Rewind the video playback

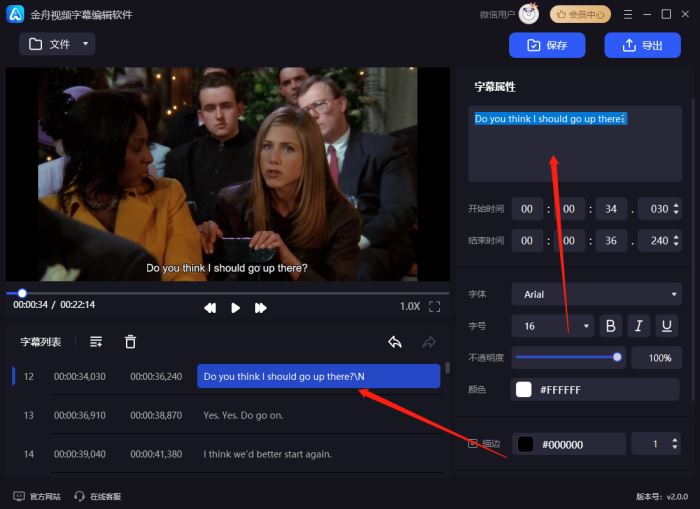[x=210, y=308]
